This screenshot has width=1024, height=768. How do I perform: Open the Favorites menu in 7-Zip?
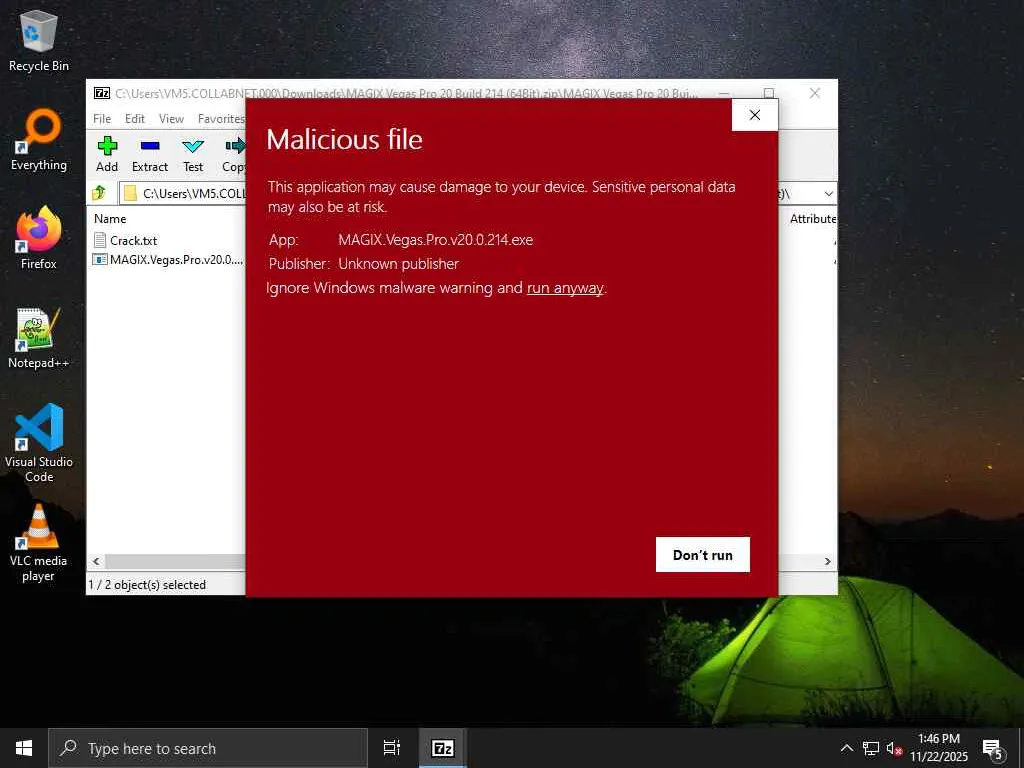tap(221, 118)
